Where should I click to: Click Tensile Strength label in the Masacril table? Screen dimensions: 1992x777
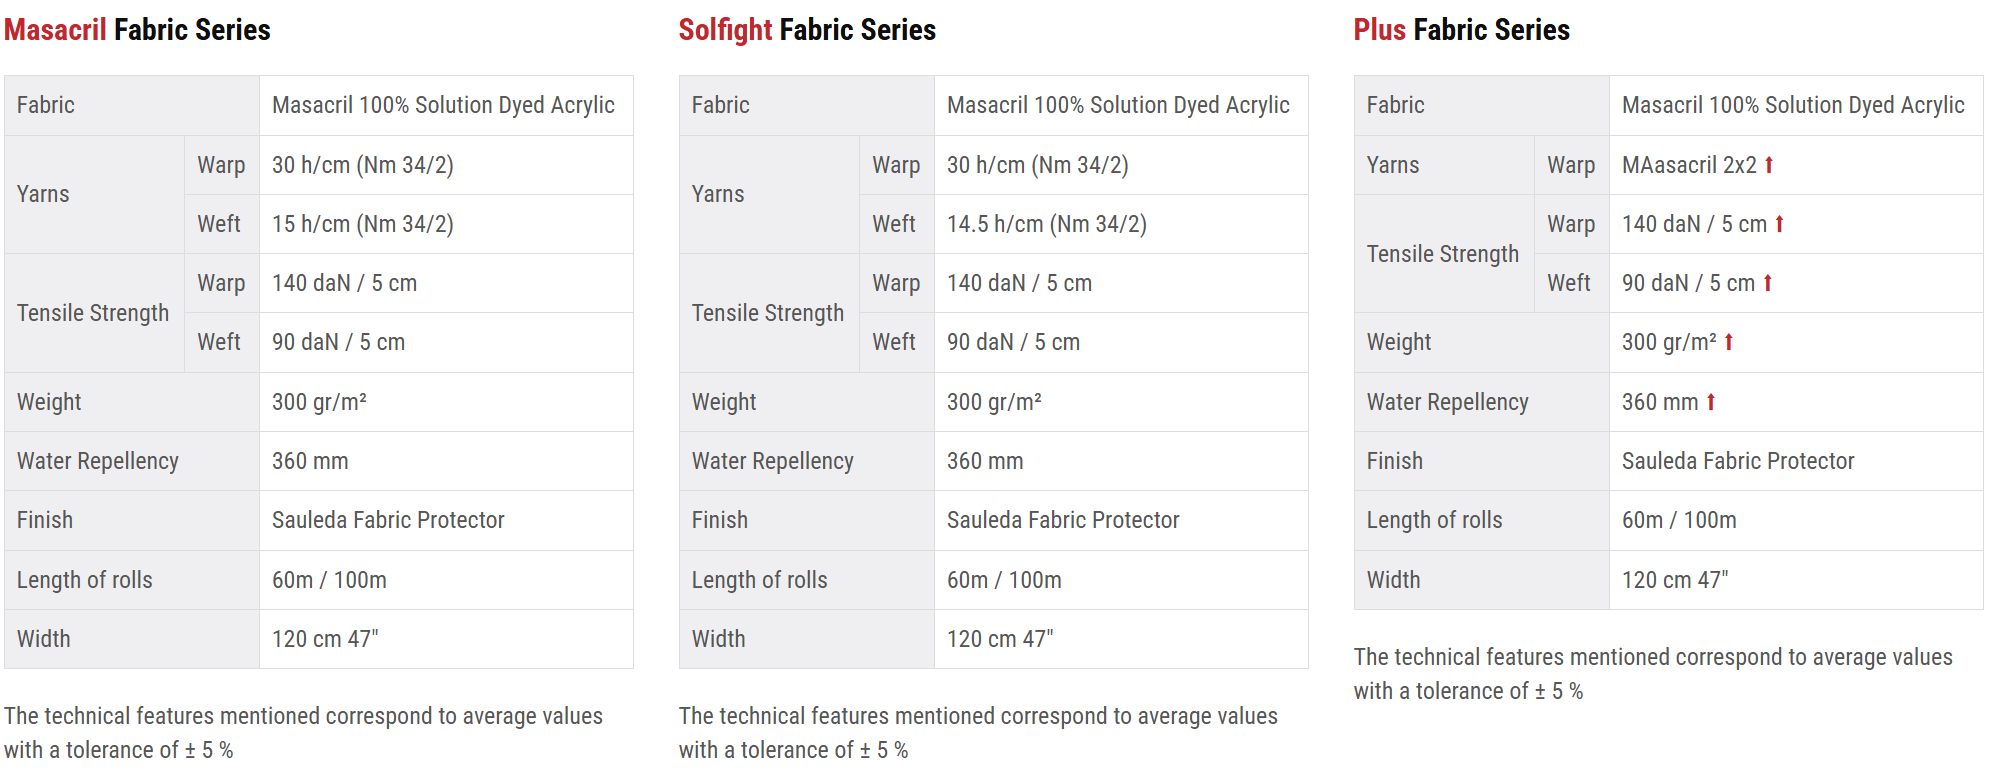[x=93, y=313]
